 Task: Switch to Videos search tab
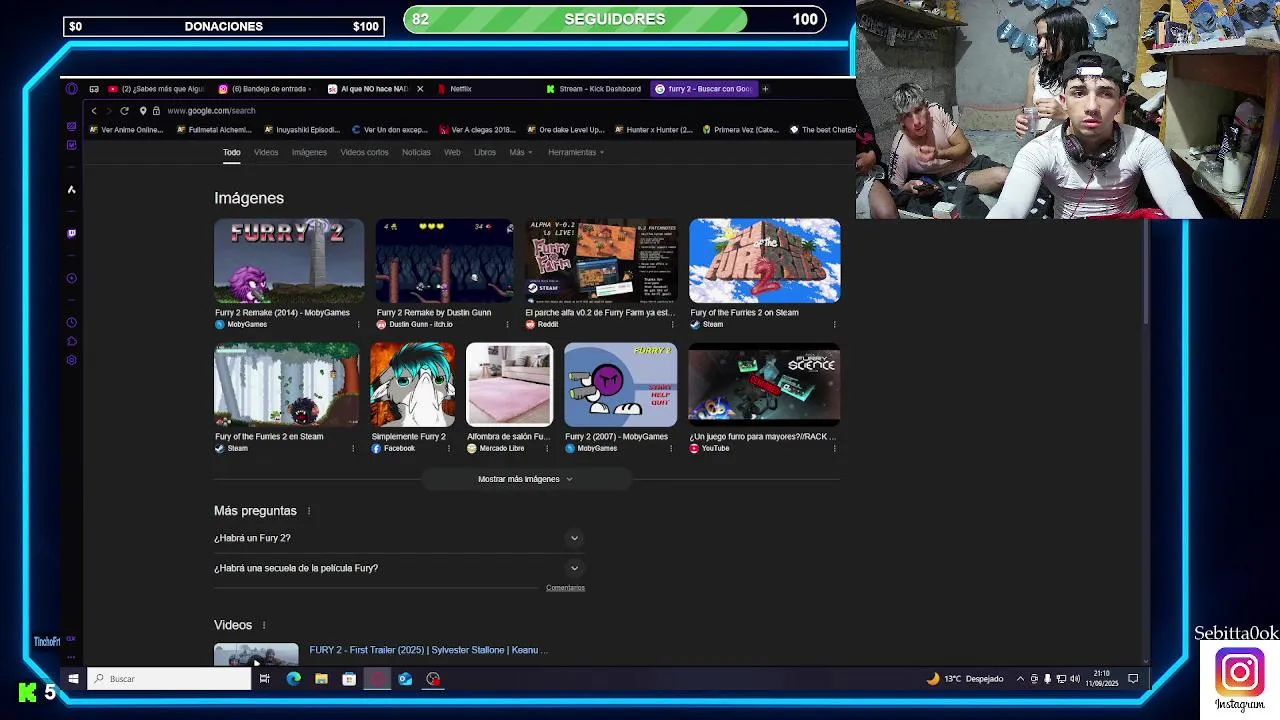click(266, 152)
